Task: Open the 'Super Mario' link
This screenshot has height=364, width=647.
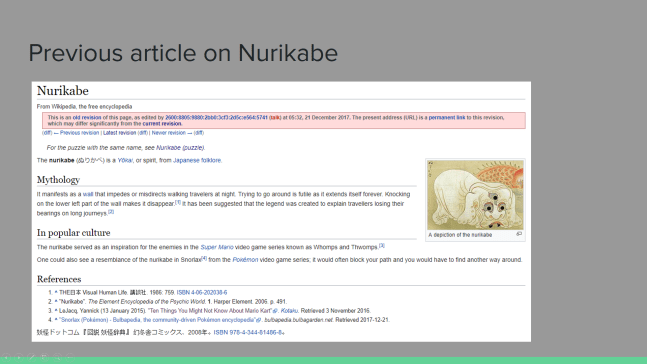Action: 217,247
